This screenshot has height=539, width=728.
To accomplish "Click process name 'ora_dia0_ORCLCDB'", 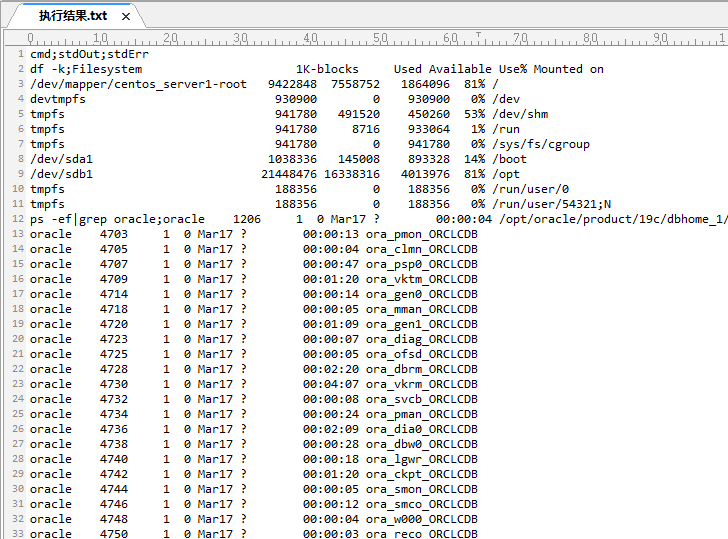I will coord(422,429).
